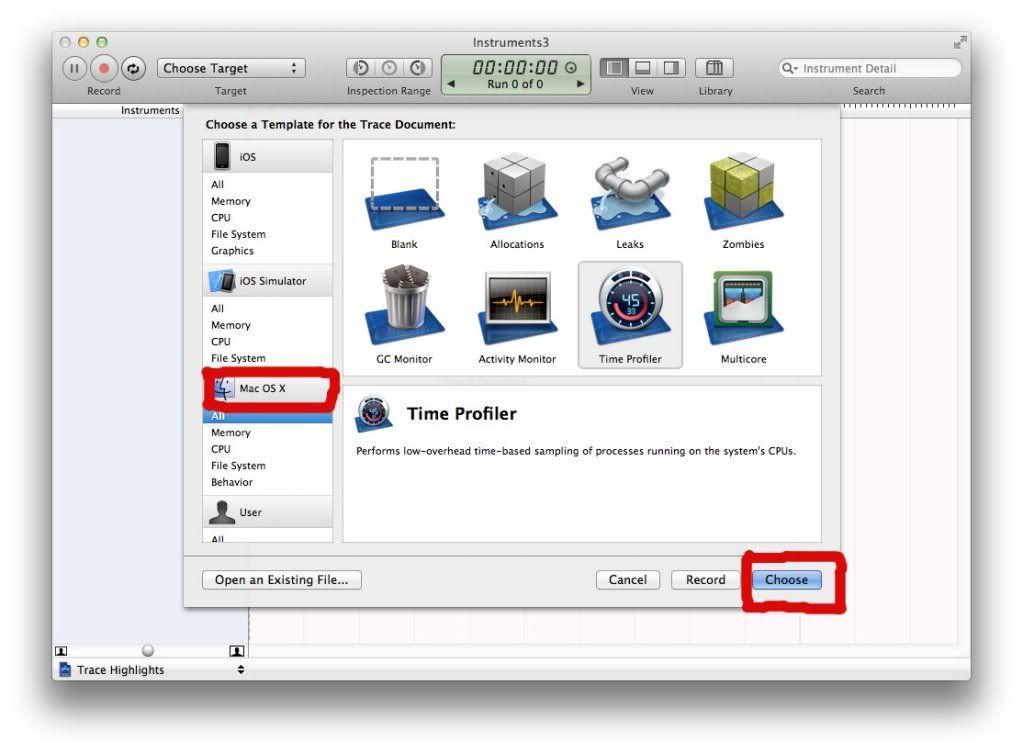Viewport: 1023px width, 753px height.
Task: Click the run timer display
Action: [515, 67]
